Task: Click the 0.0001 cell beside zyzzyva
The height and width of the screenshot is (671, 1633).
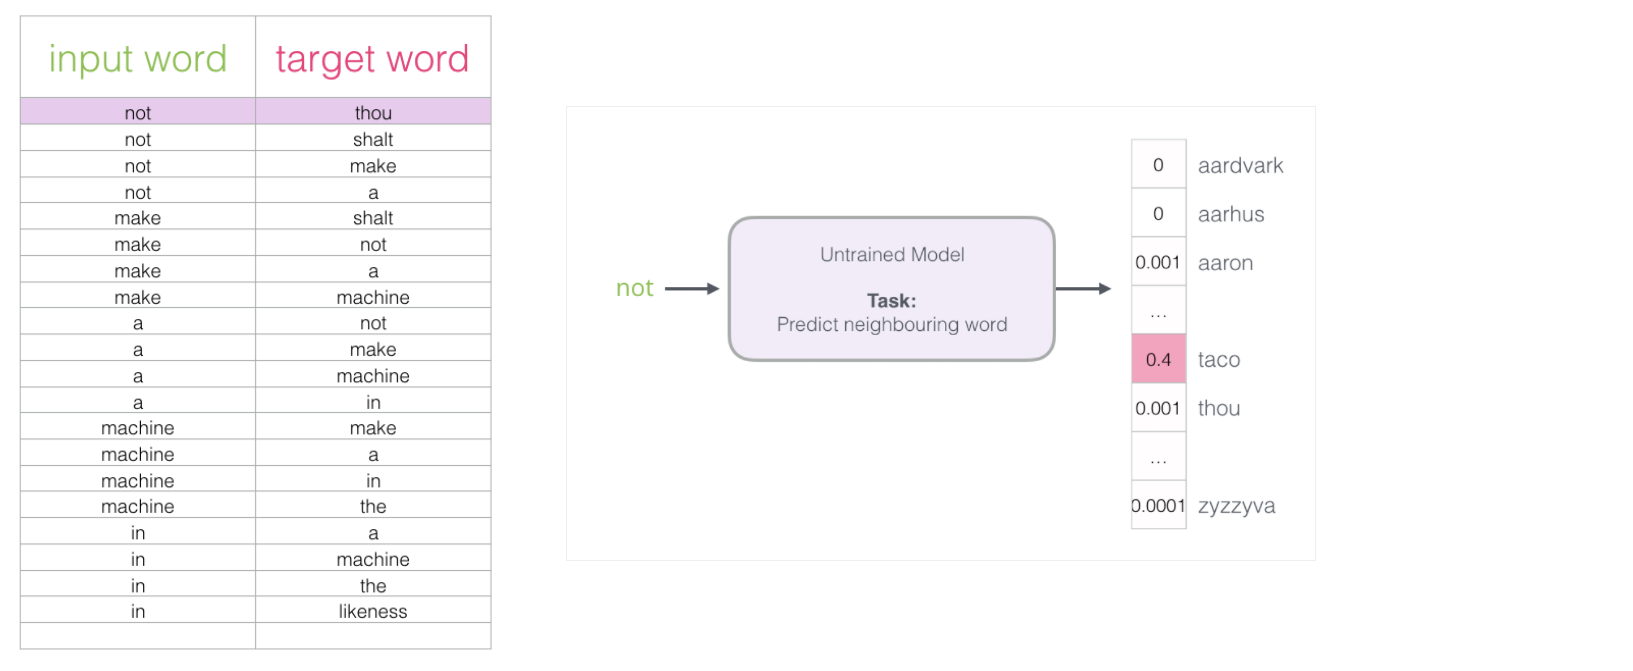Action: click(x=1158, y=505)
